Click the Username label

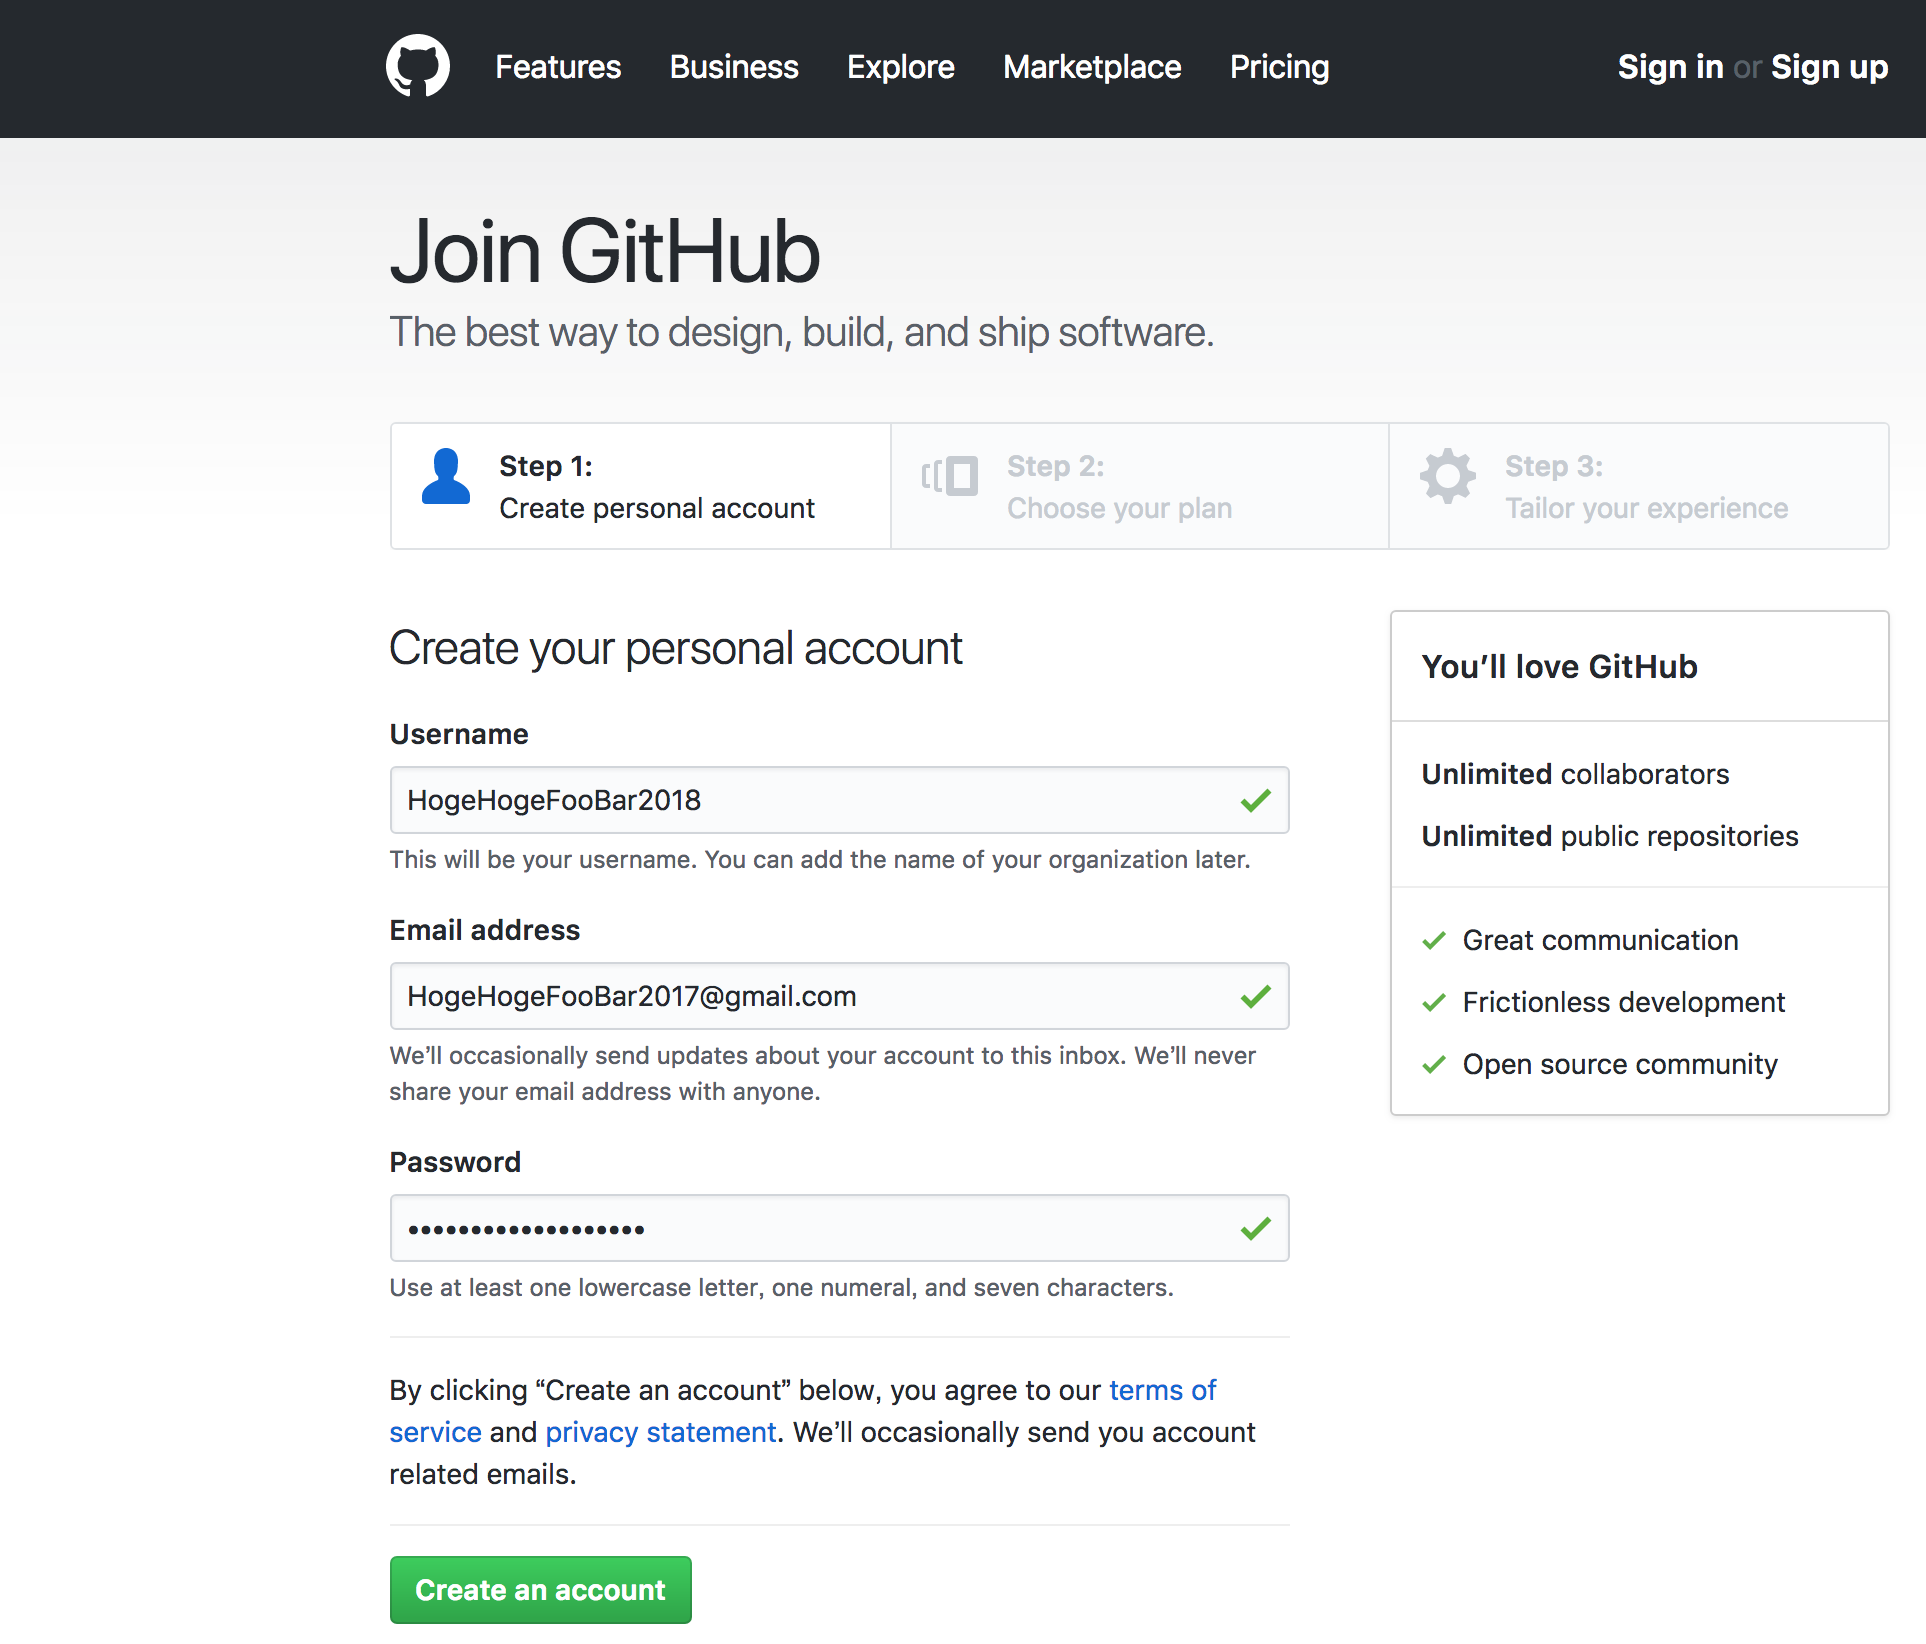click(x=459, y=734)
